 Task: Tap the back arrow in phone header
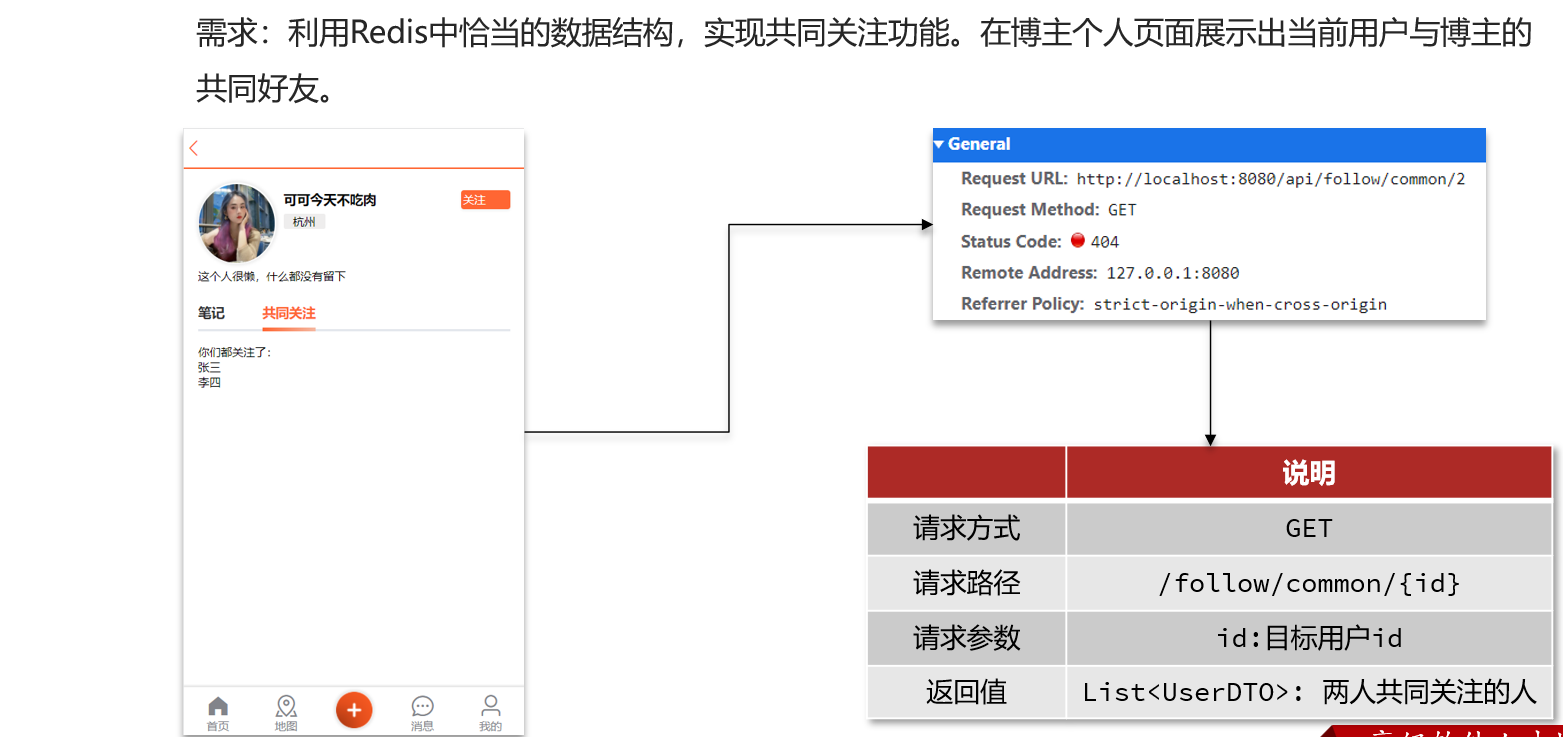[194, 148]
